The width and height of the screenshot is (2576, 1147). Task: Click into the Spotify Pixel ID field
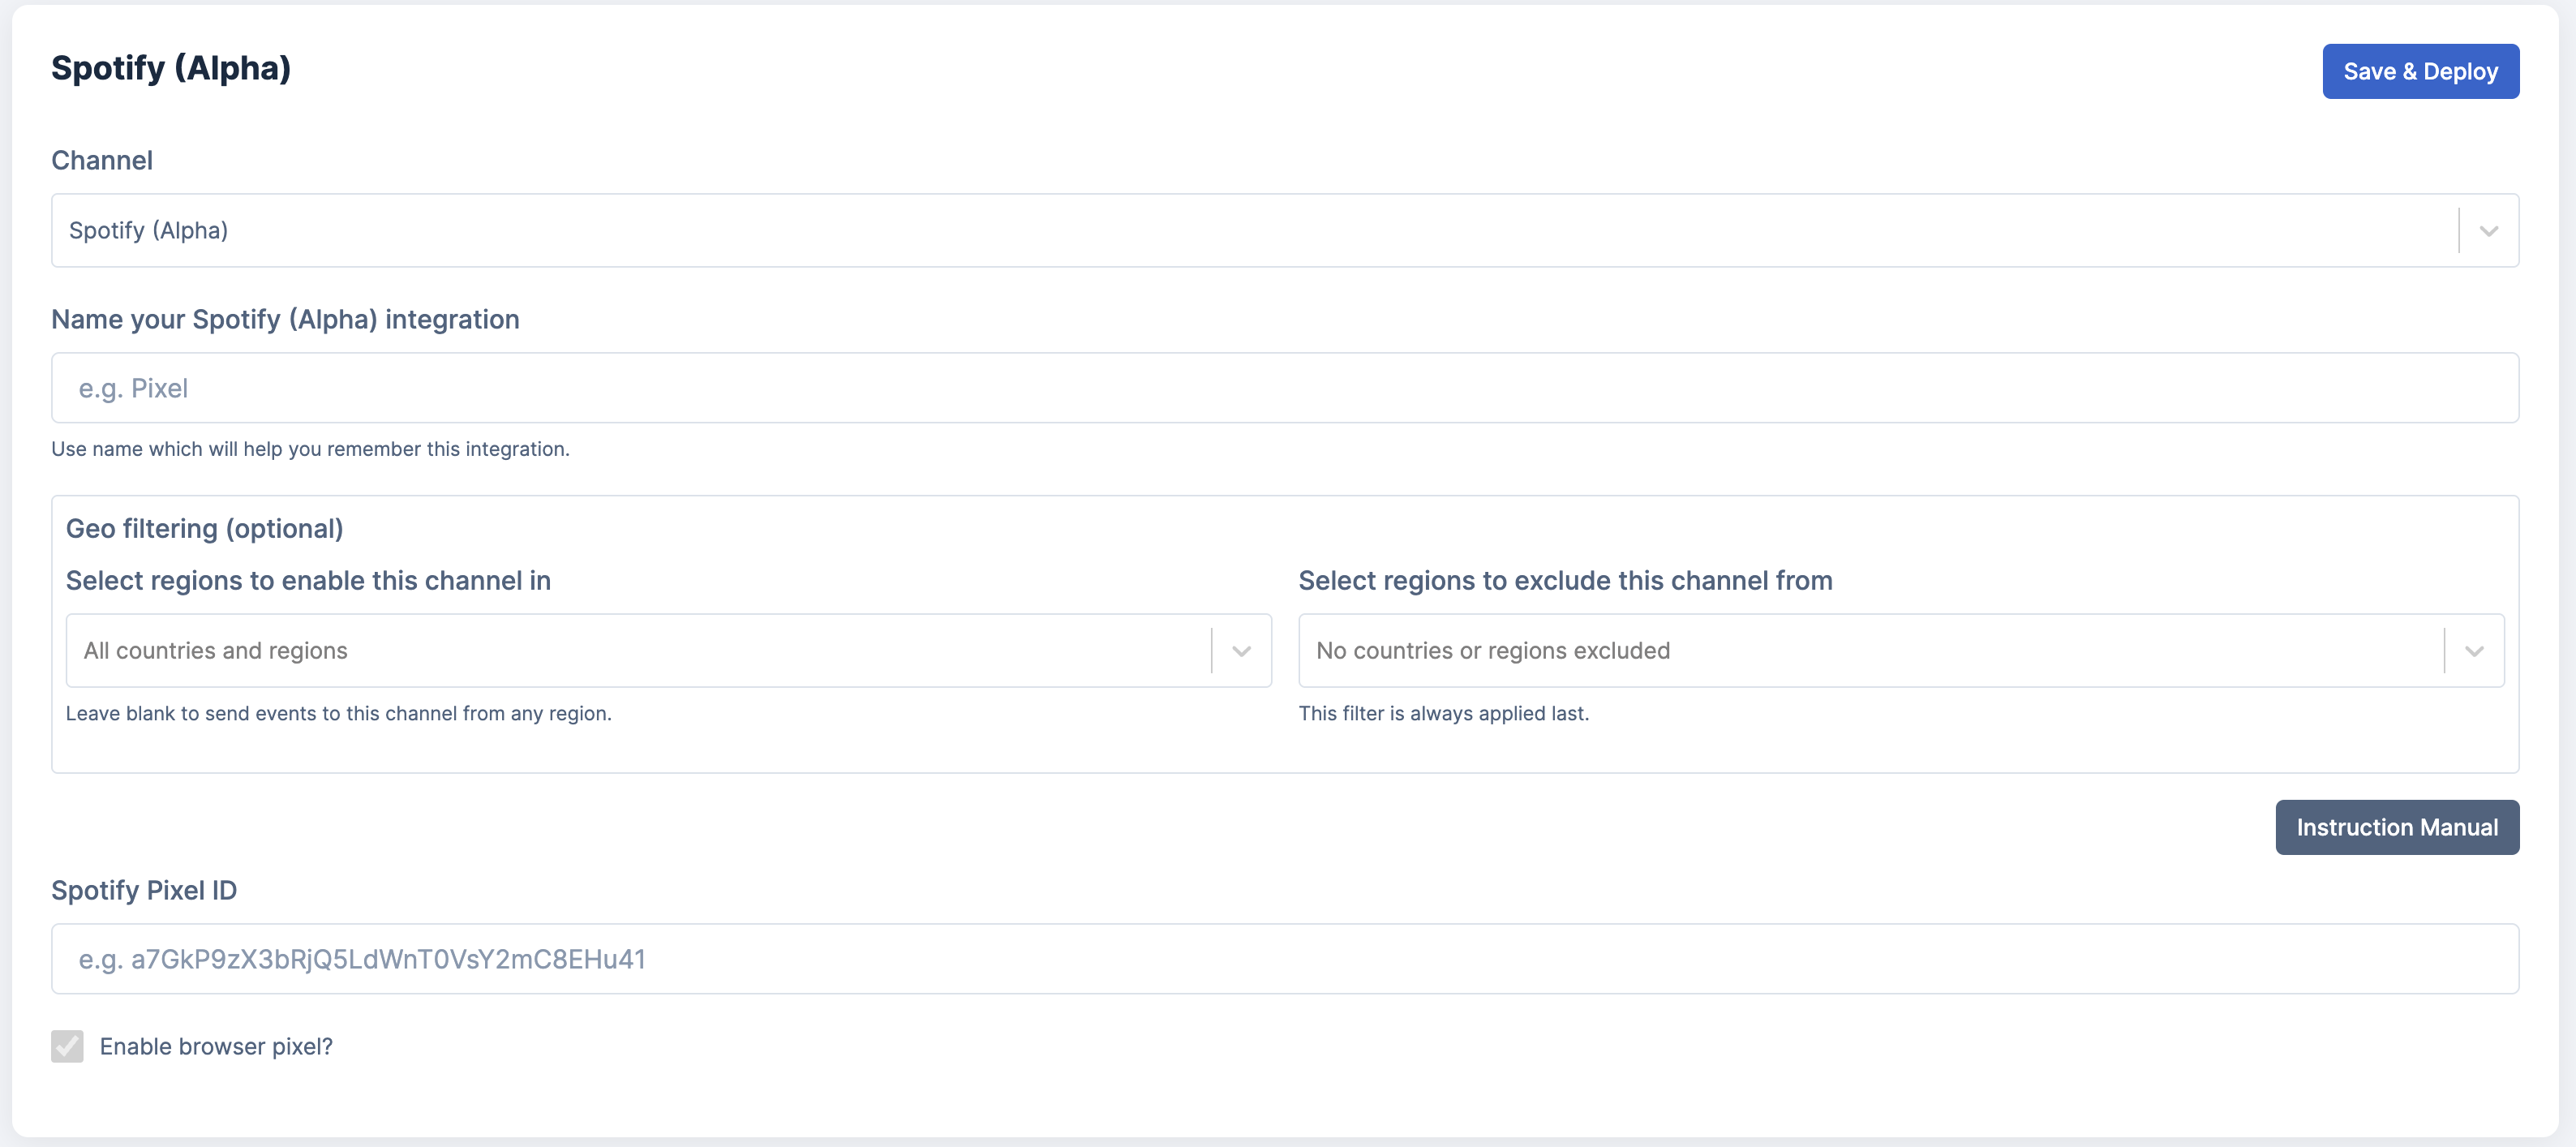1284,959
